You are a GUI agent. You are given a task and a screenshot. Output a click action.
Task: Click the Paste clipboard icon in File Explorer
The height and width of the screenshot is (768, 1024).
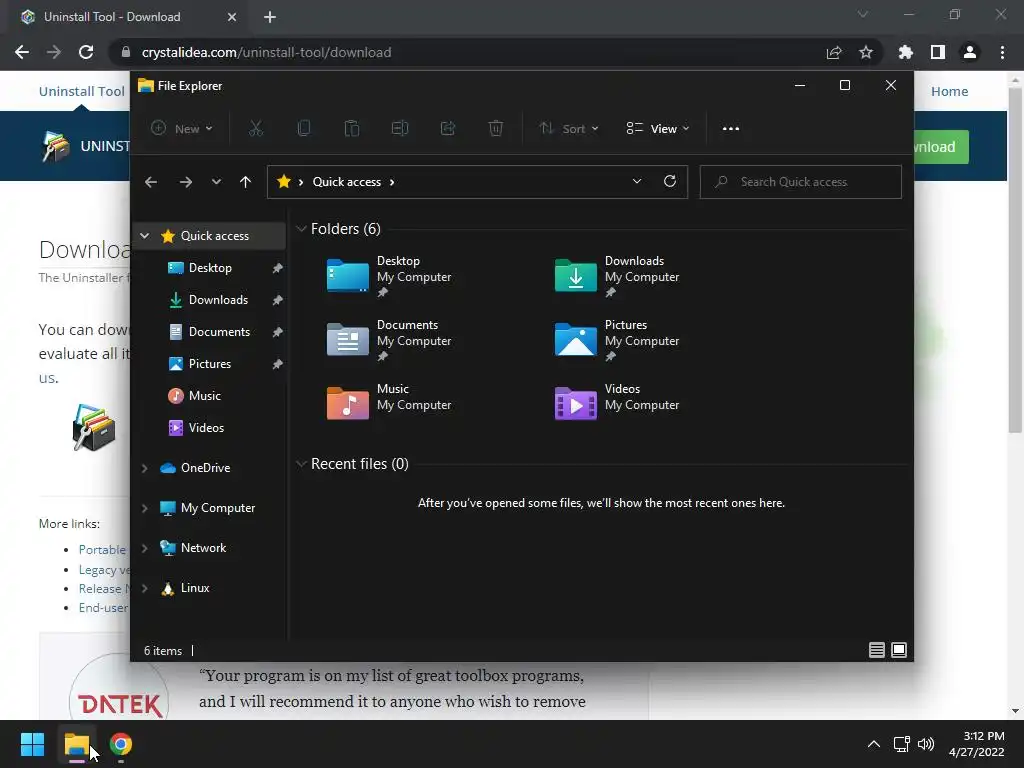[x=351, y=129]
